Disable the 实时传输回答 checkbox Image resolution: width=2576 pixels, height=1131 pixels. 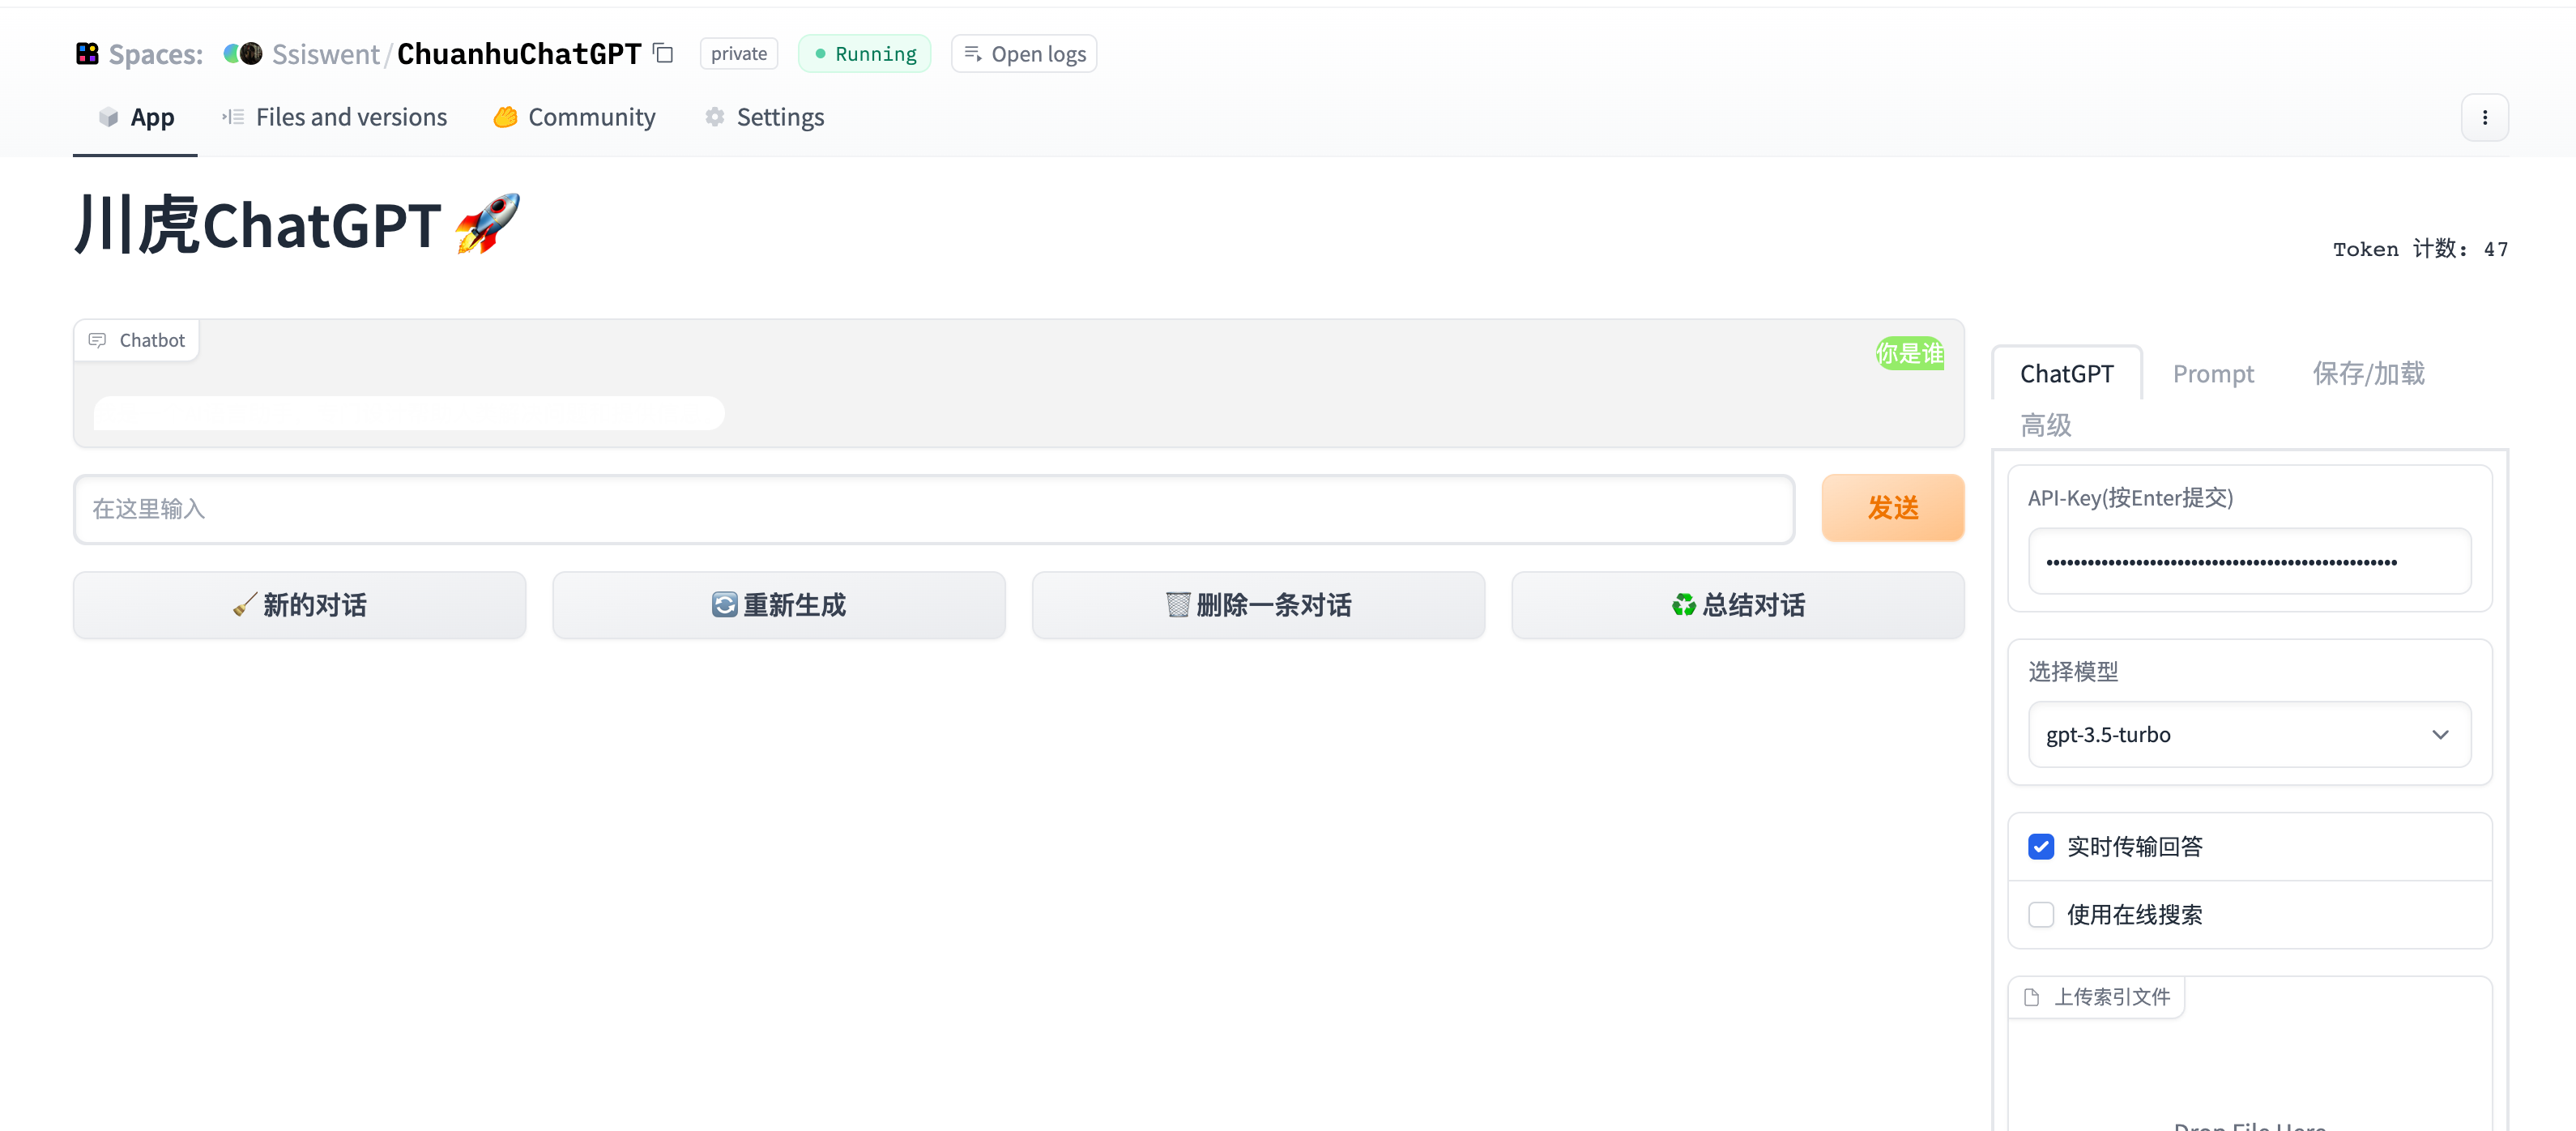coord(2041,846)
